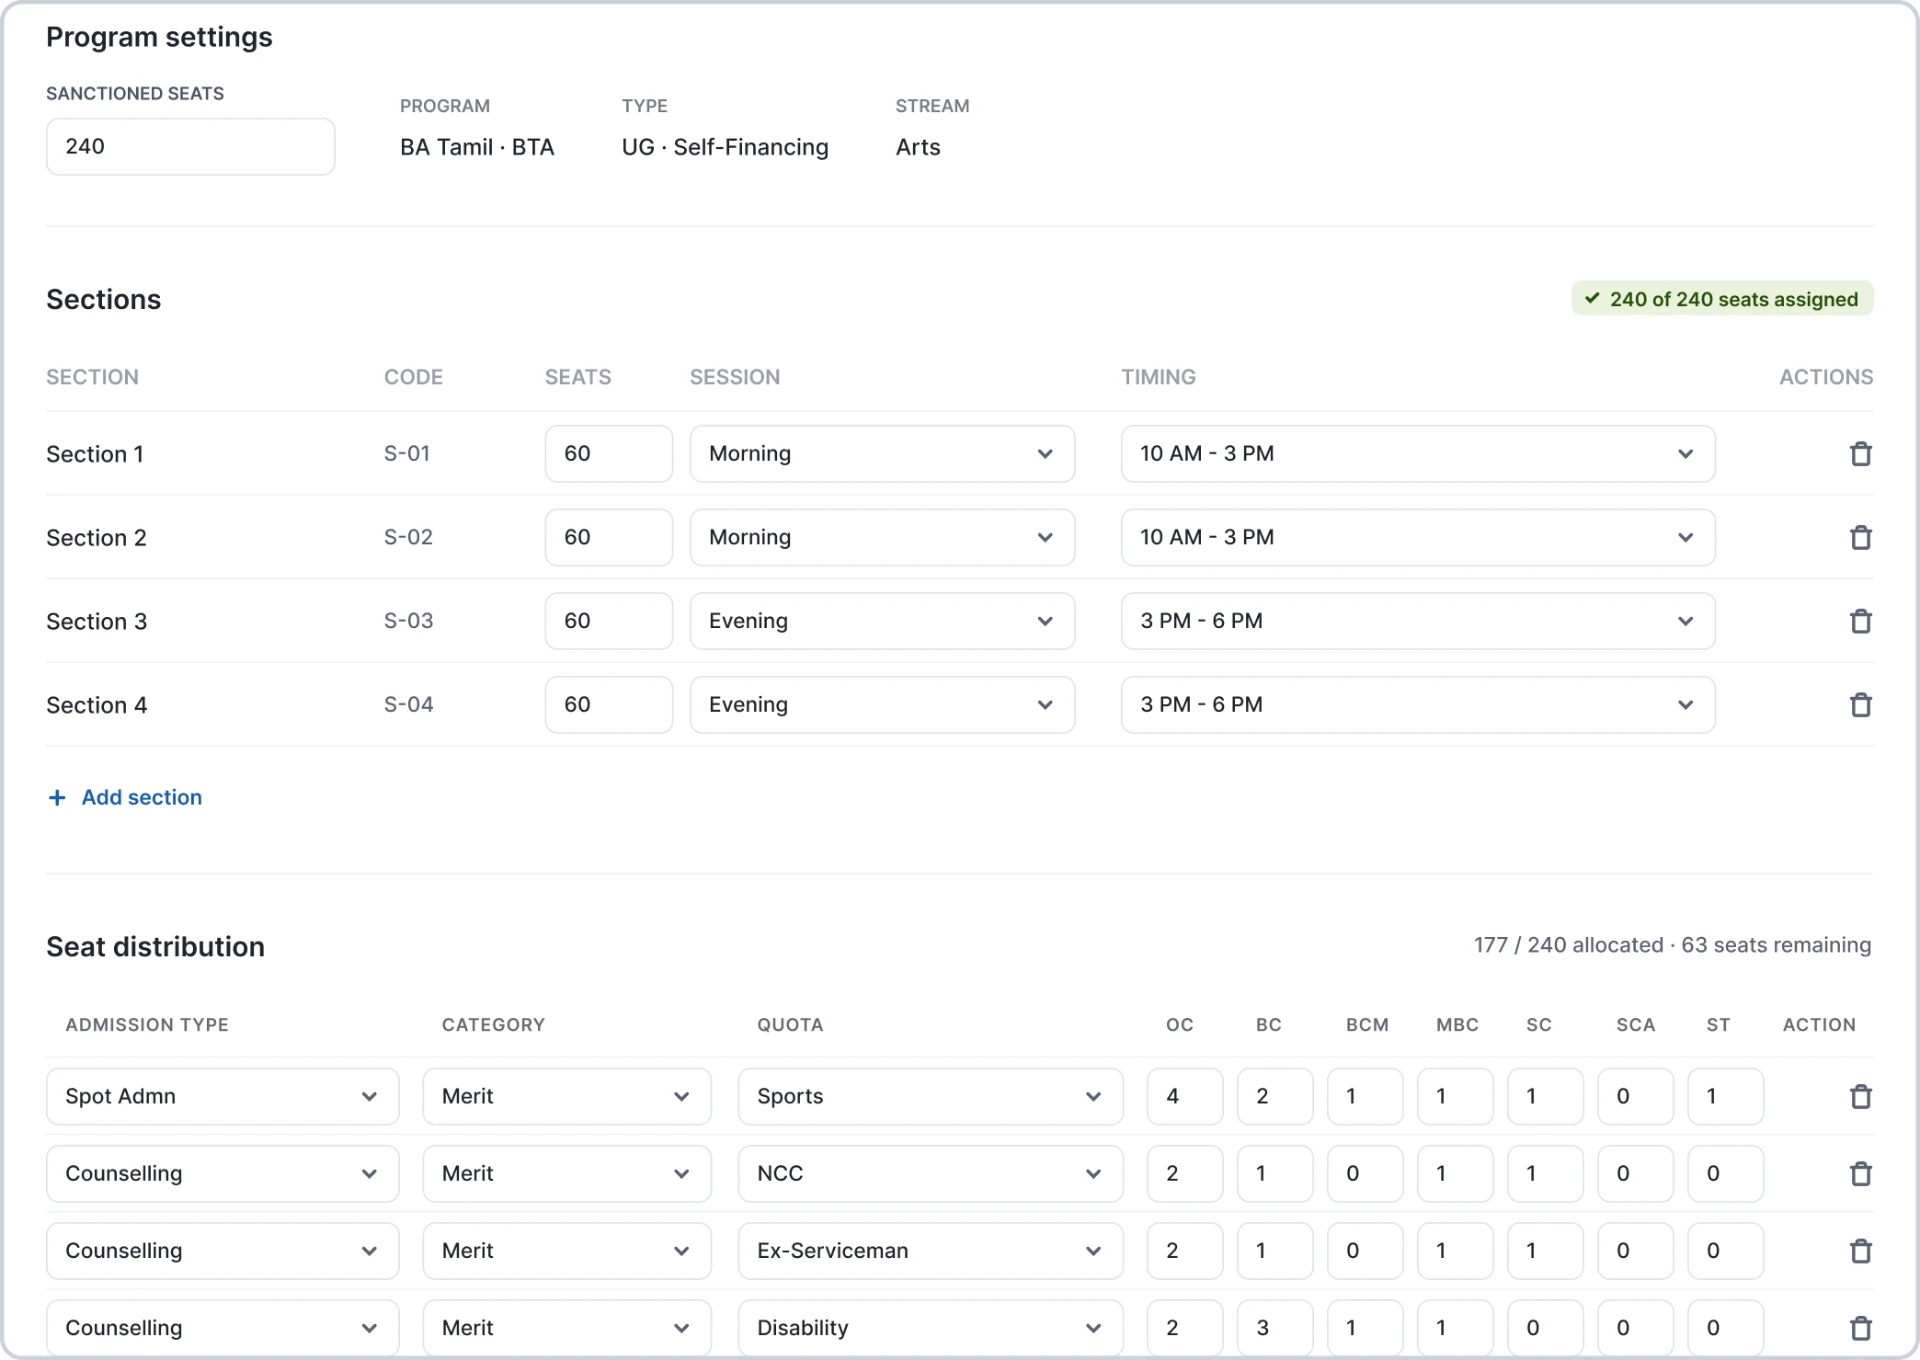Viewport: 1920px width, 1360px height.
Task: Remove Section 4 using the trash icon
Action: (1860, 705)
